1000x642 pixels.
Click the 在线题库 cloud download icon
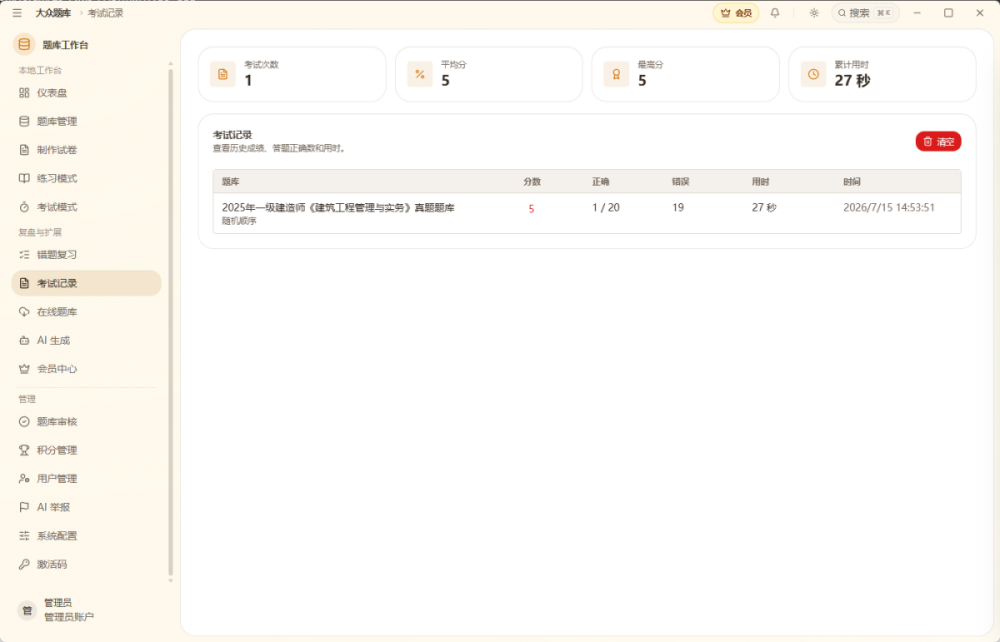pos(24,312)
